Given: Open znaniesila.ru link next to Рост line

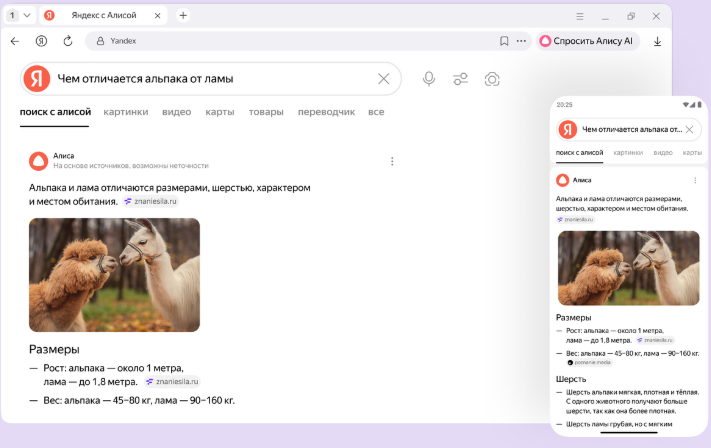Looking at the screenshot, I should pos(172,382).
